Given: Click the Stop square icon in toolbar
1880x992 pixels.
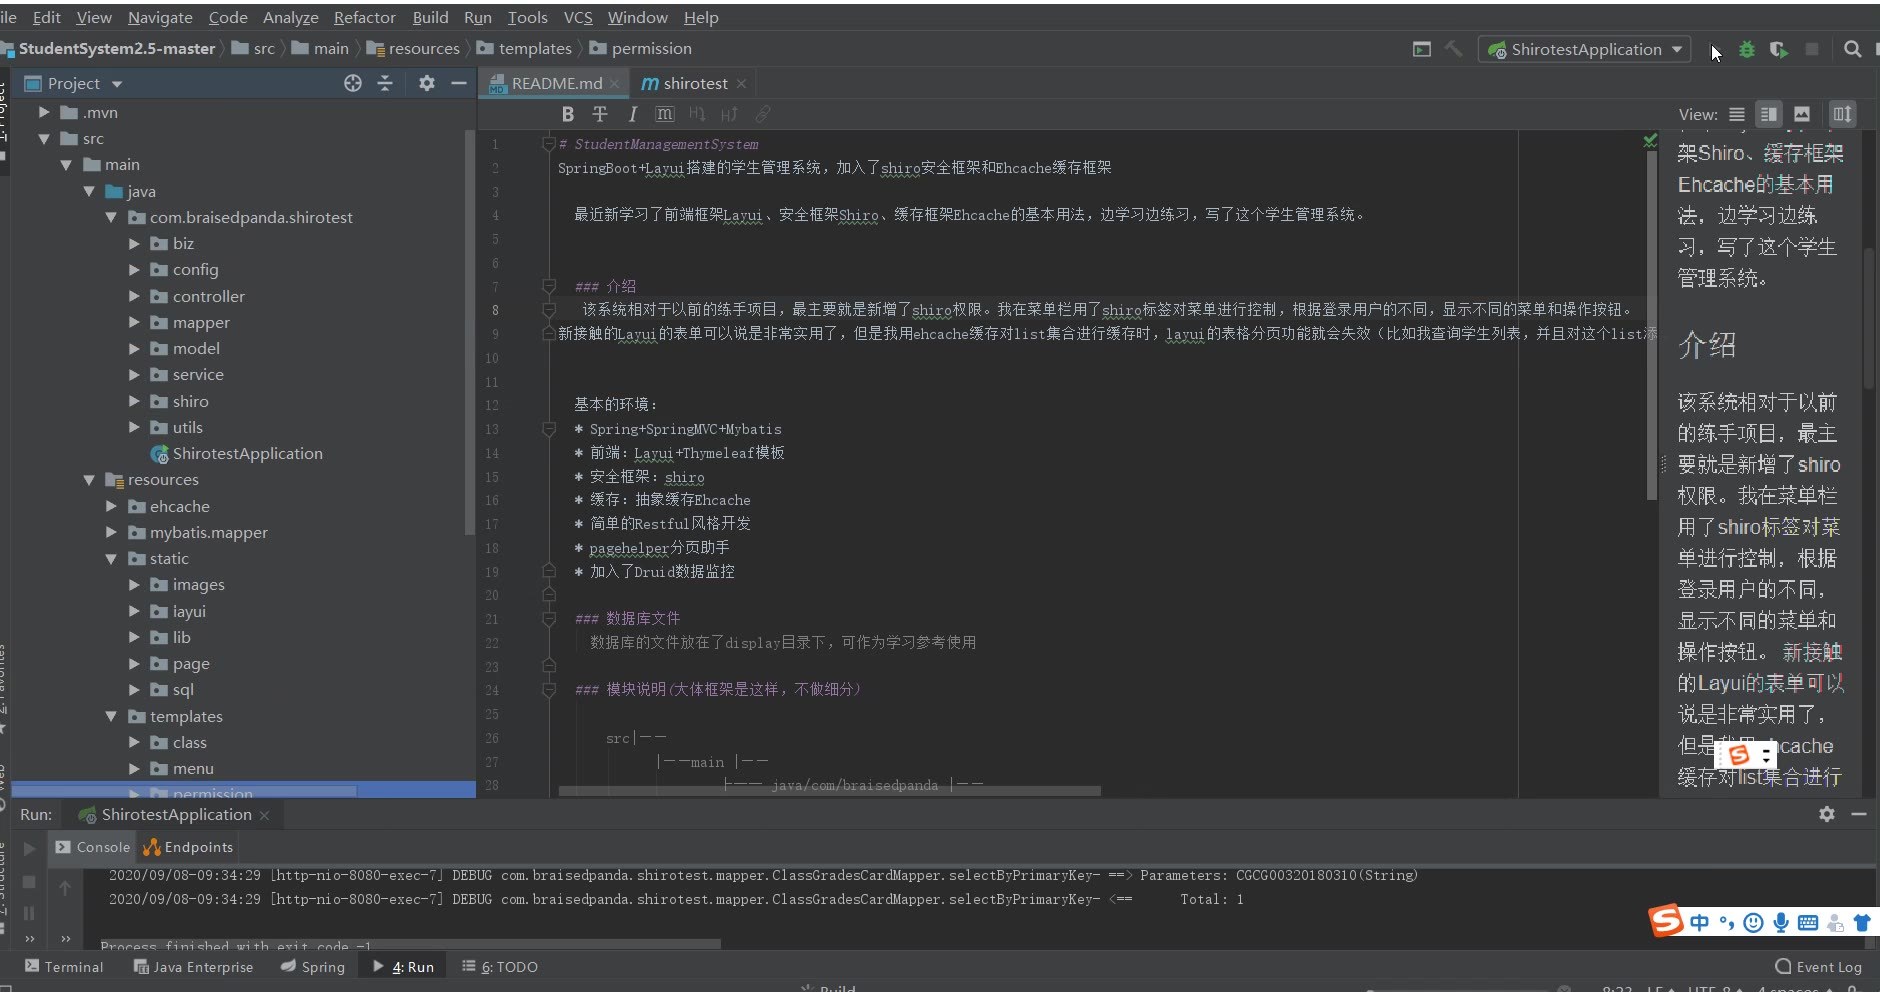Looking at the screenshot, I should click(1812, 49).
